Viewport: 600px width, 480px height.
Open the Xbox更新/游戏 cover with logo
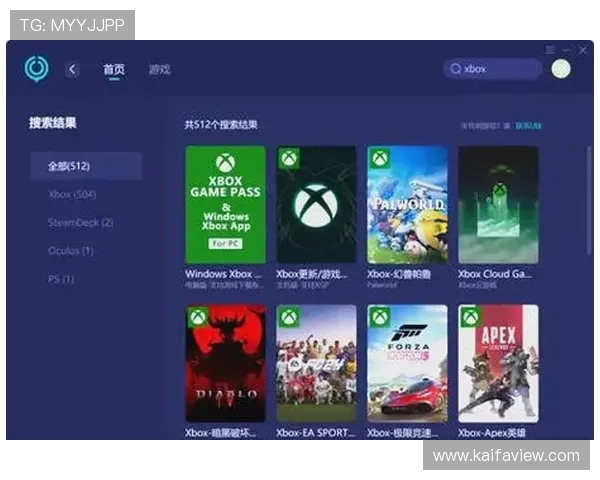(316, 204)
